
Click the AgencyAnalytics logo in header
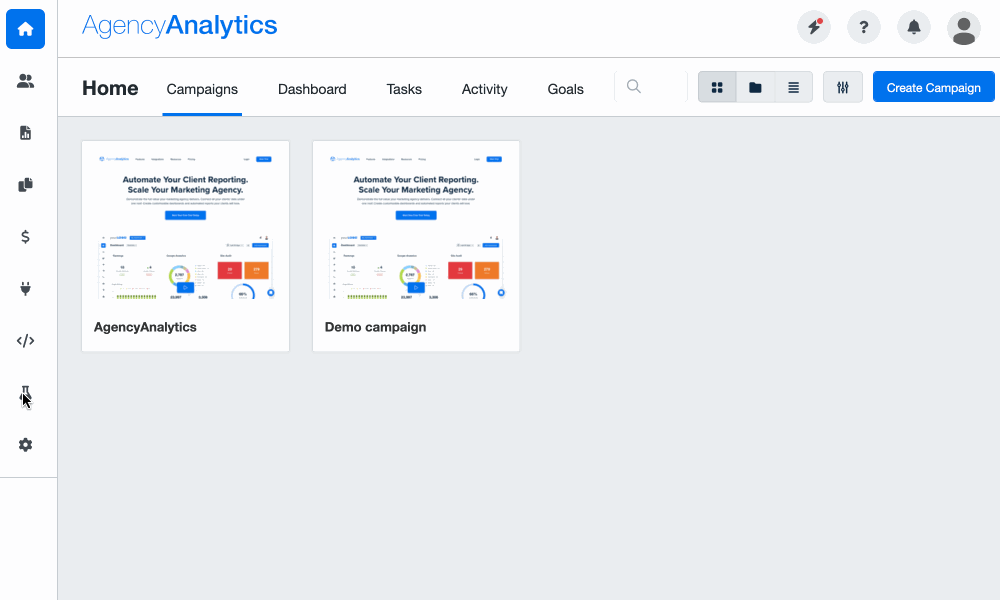click(x=180, y=26)
